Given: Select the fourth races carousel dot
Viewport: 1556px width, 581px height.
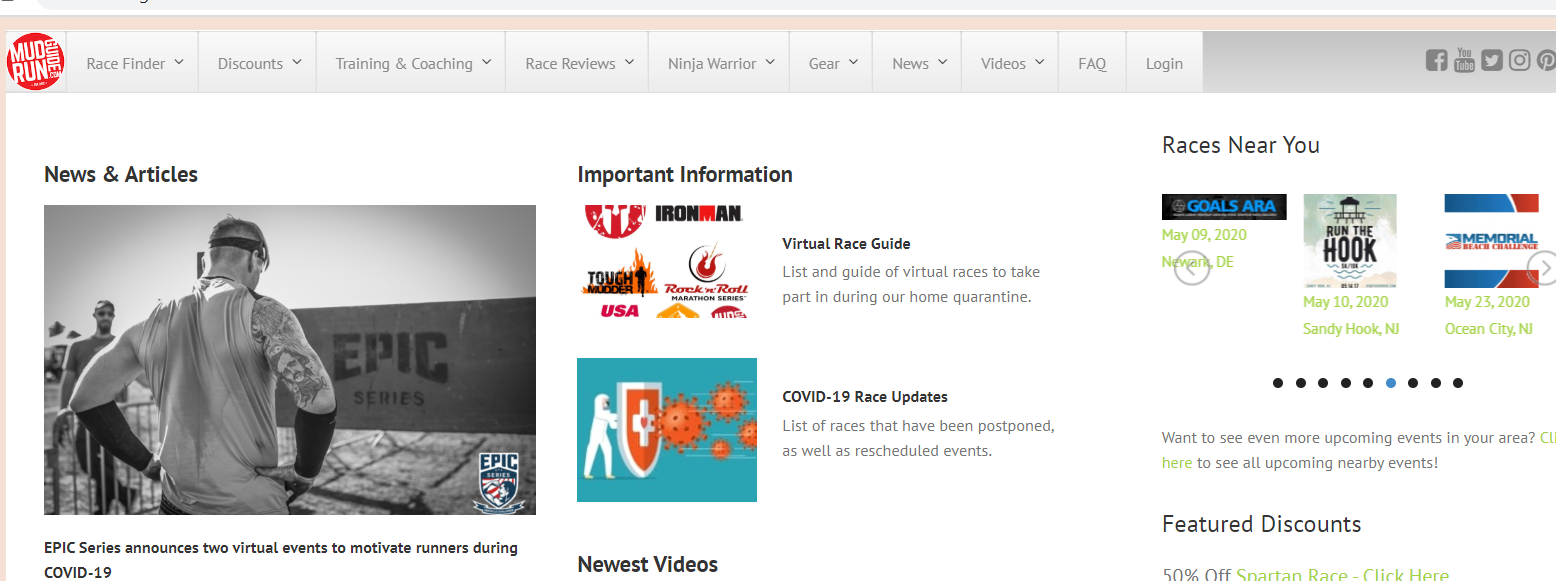Looking at the screenshot, I should pos(1346,383).
